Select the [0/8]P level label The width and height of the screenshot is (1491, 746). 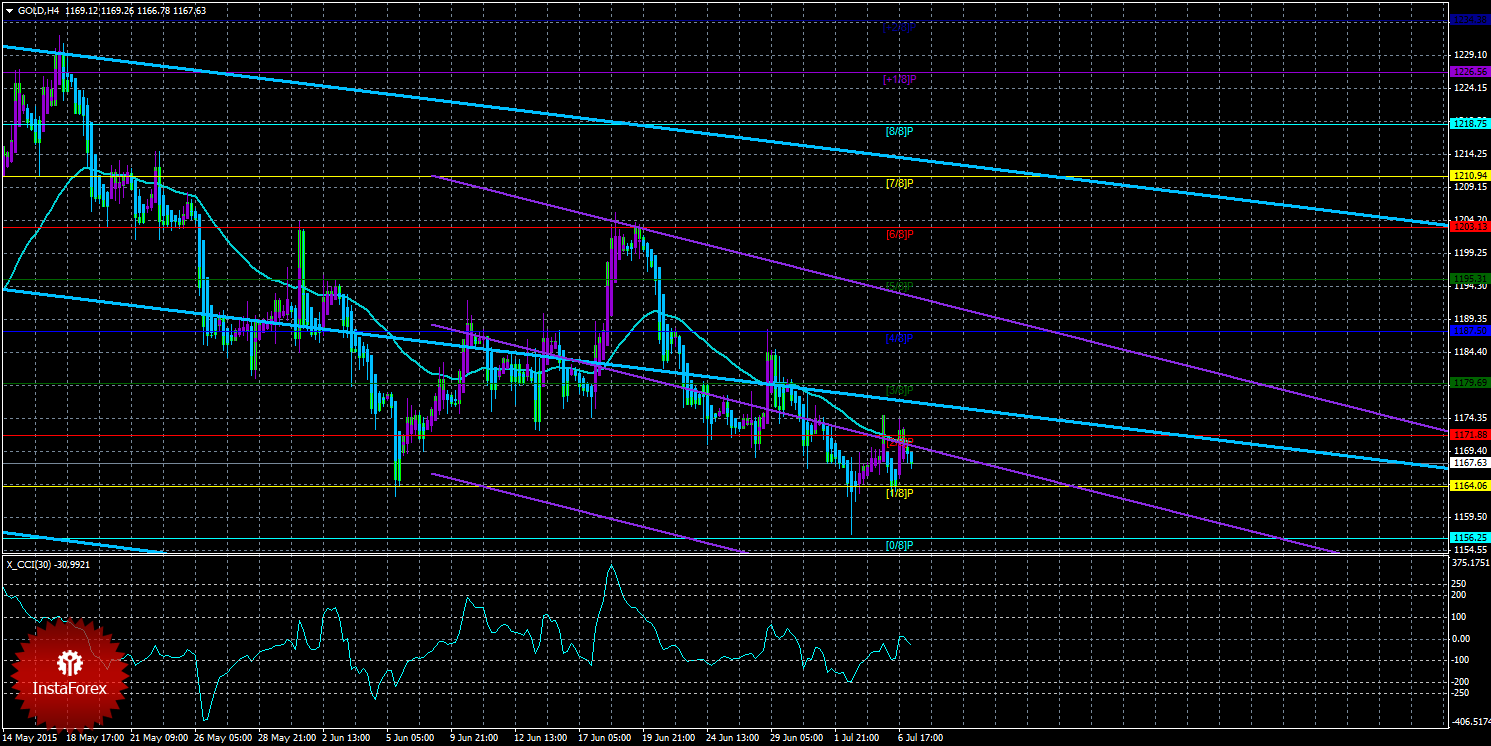[x=900, y=545]
